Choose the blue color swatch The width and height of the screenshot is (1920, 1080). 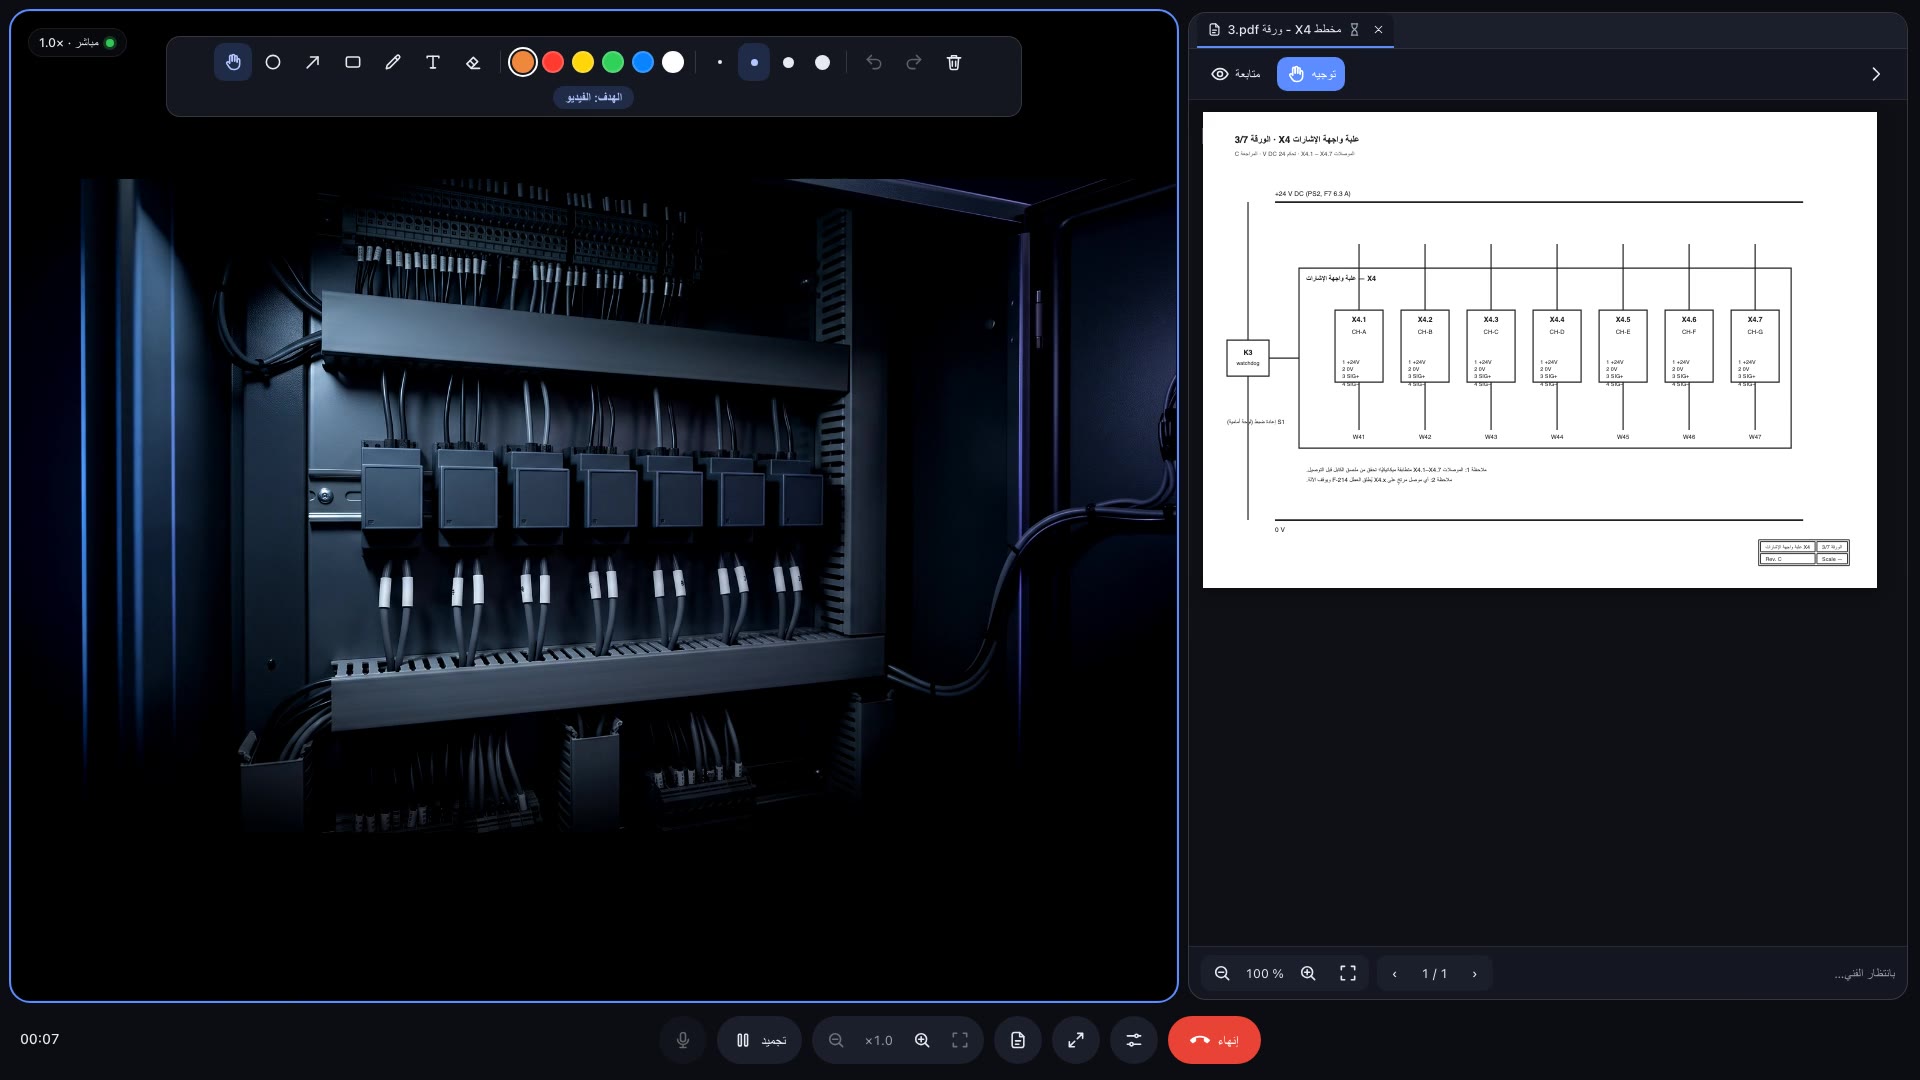pos(643,62)
